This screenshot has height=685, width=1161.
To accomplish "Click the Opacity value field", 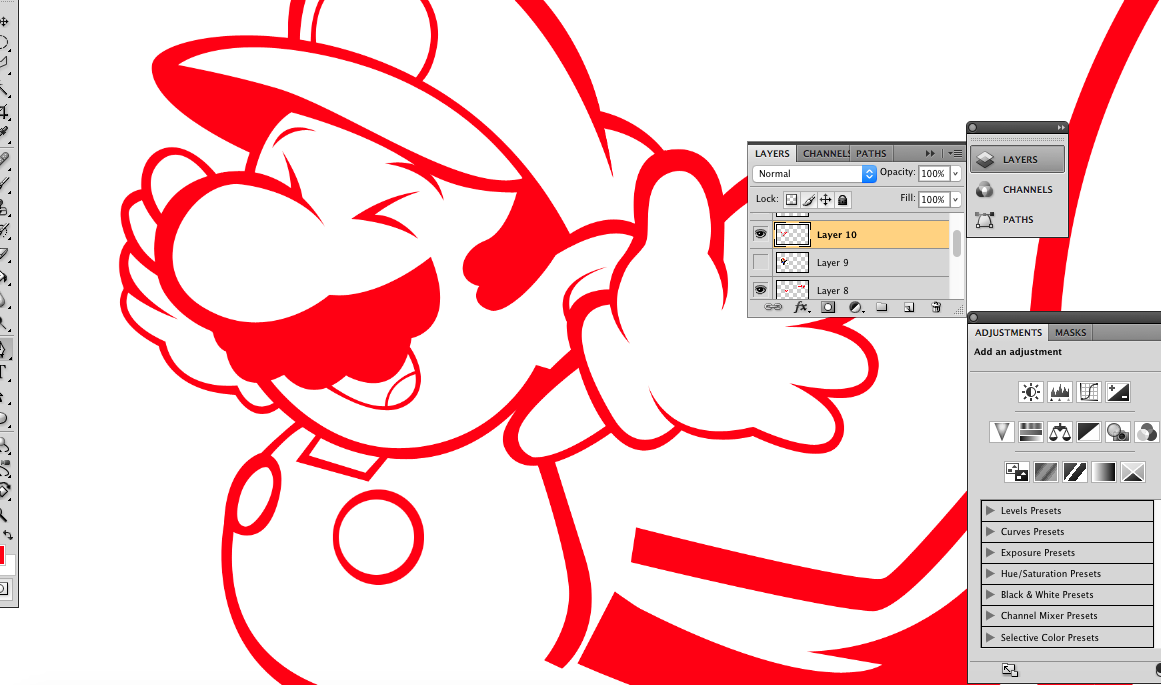I will (x=933, y=173).
